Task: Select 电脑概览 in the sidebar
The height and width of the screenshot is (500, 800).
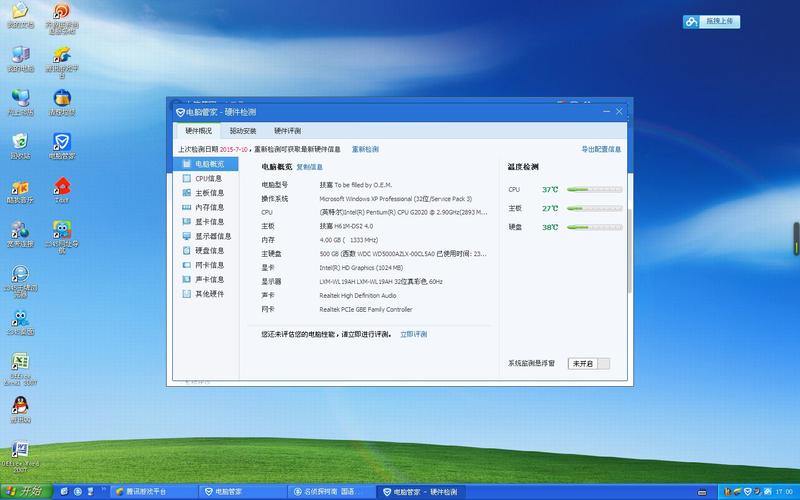Action: [x=205, y=164]
